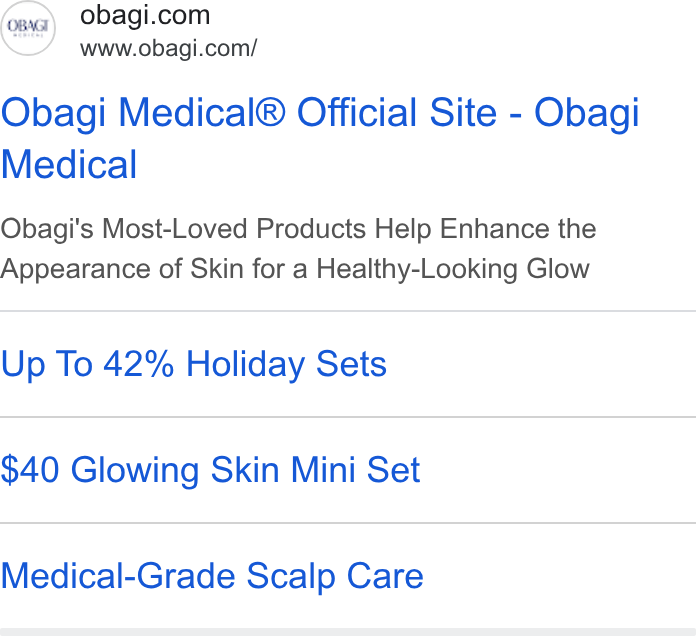Select the Up To 42% Holiday Sets sitelink
This screenshot has width=696, height=636.
click(194, 364)
